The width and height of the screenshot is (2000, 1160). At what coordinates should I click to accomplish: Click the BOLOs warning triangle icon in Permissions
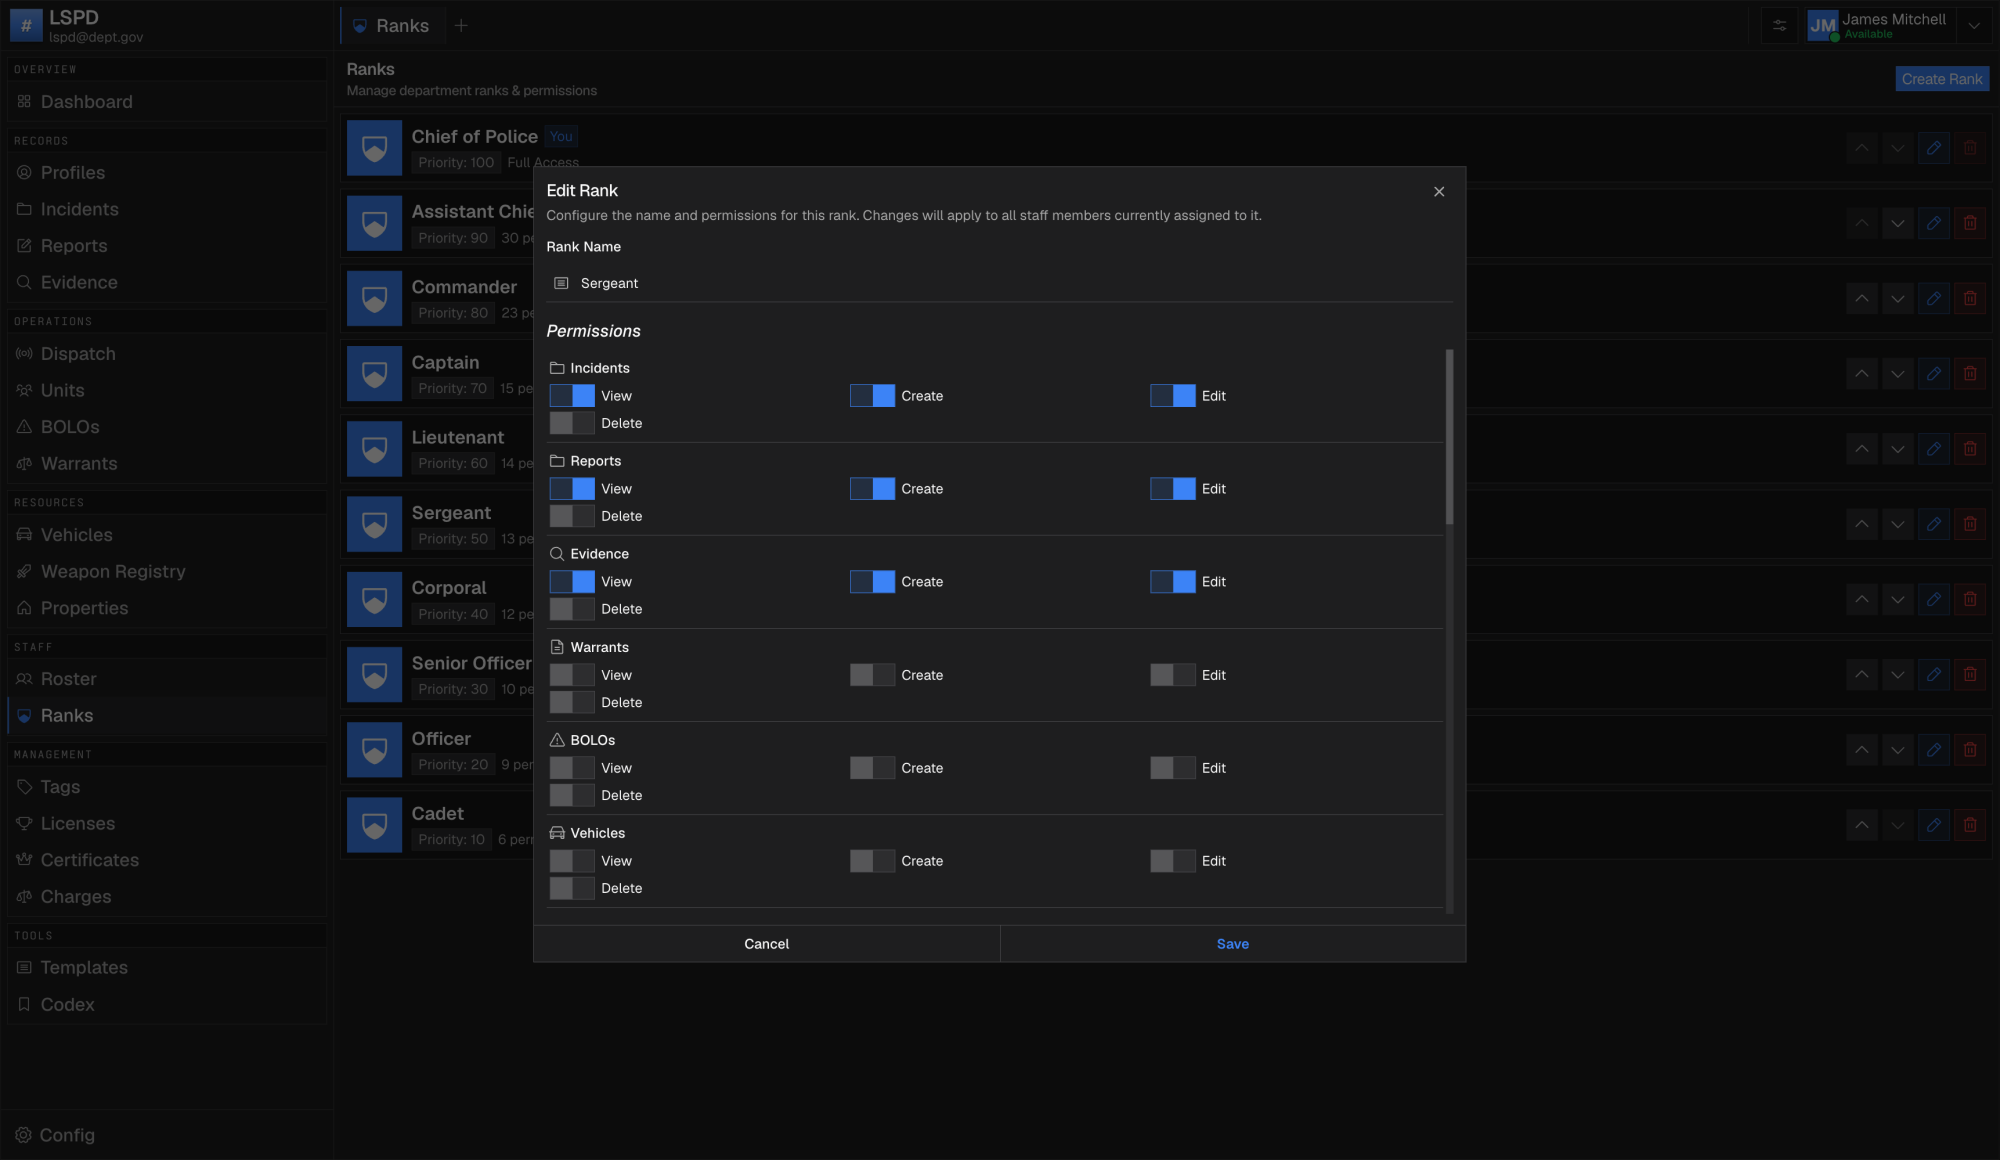click(557, 740)
